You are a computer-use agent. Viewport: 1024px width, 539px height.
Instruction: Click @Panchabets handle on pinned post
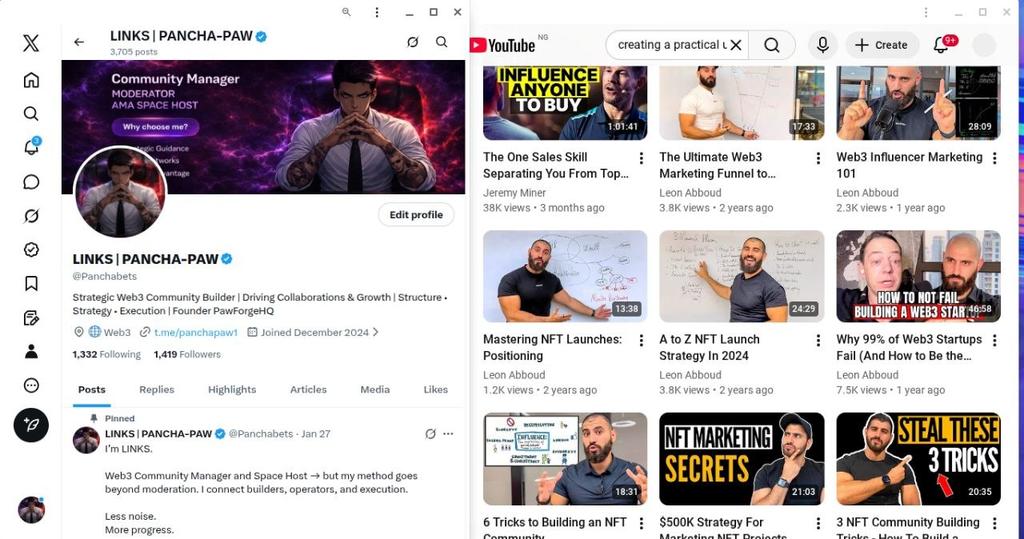tap(261, 434)
